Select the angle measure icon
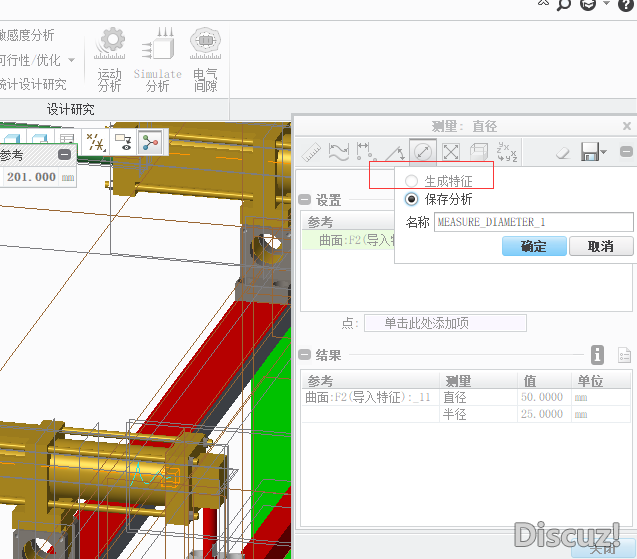The width and height of the screenshot is (637, 559). [394, 152]
